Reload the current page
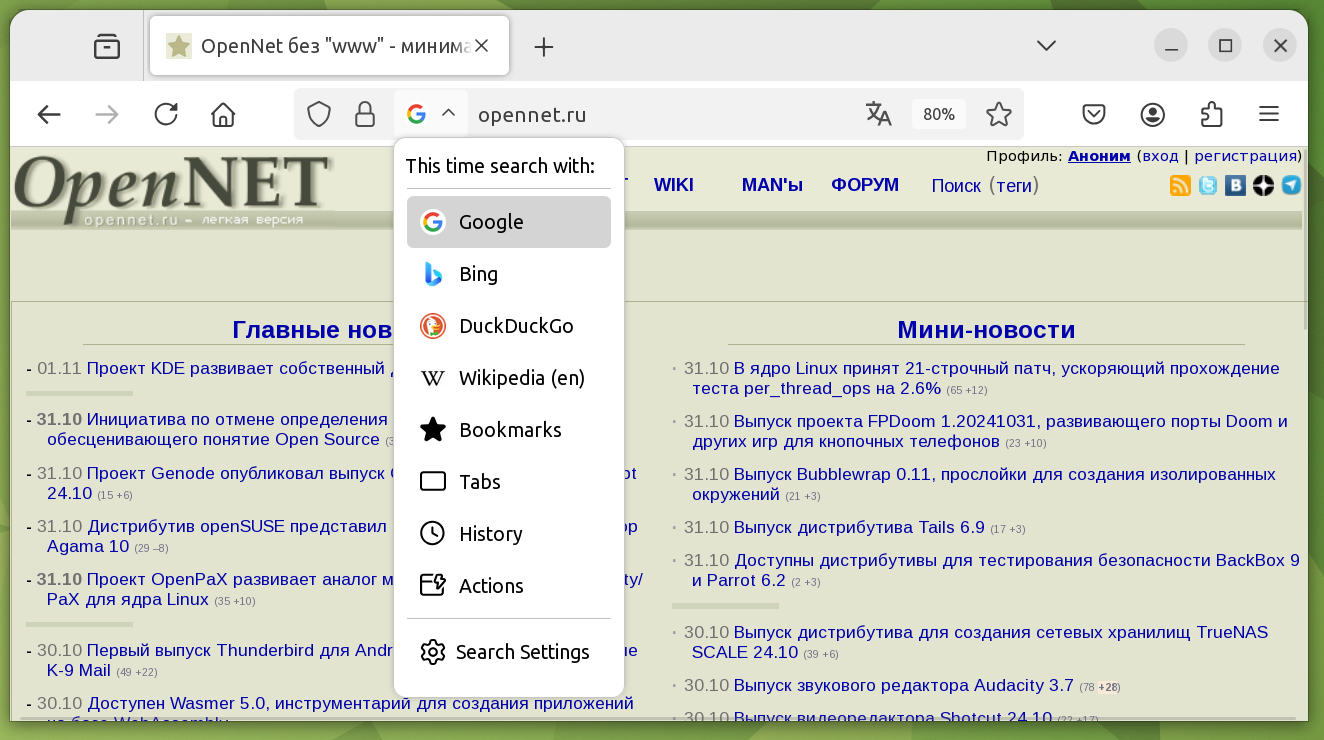The image size is (1324, 740). click(166, 114)
